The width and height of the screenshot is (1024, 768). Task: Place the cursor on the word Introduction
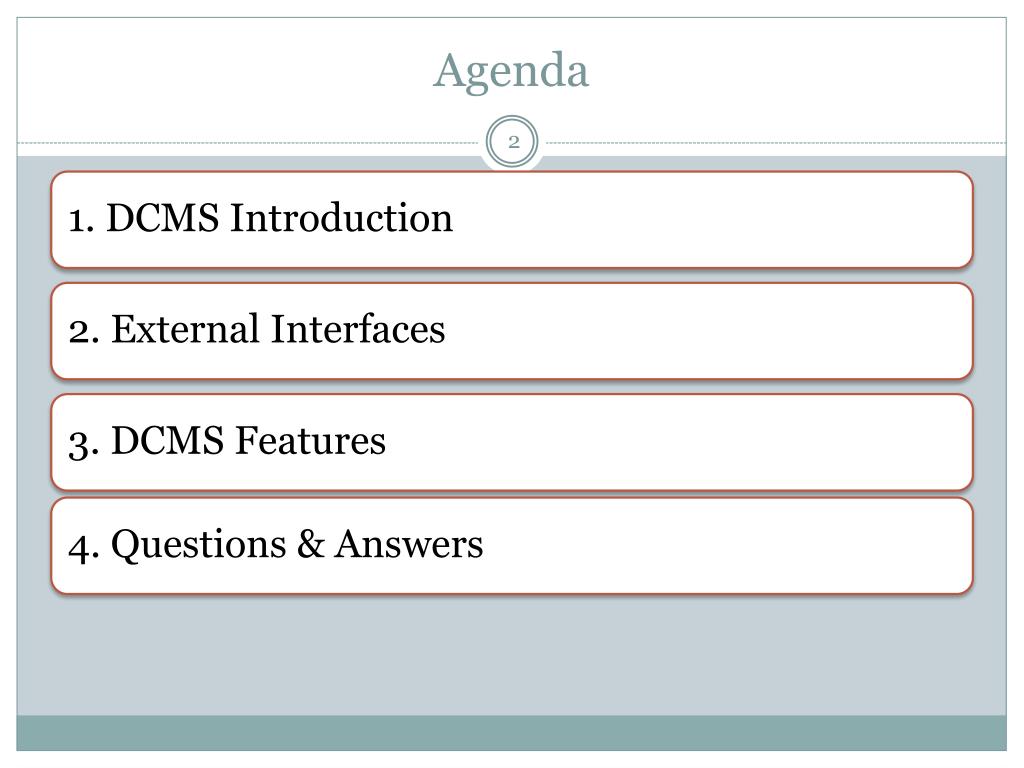click(341, 217)
